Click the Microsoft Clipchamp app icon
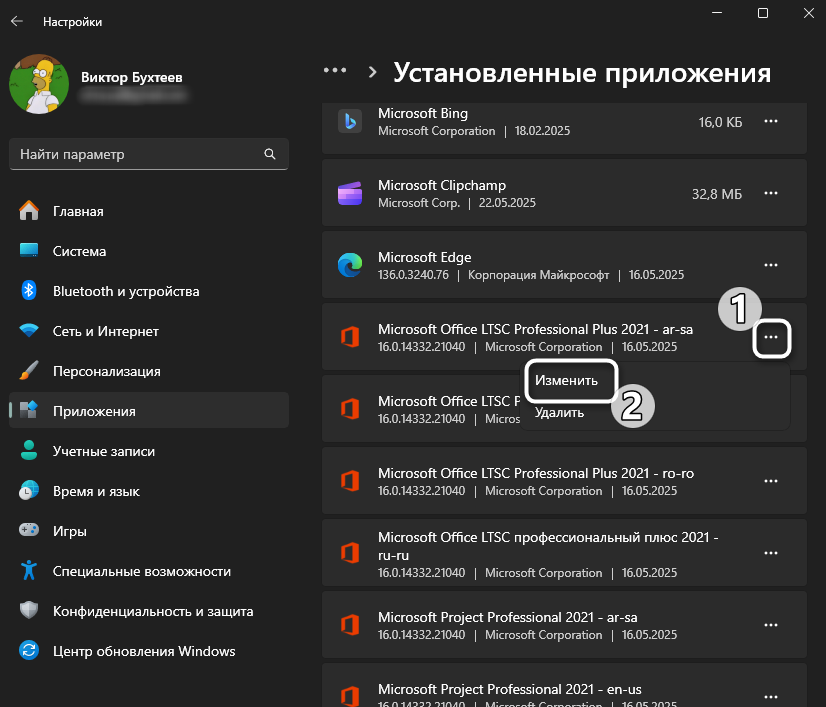This screenshot has height=707, width=826. click(350, 193)
